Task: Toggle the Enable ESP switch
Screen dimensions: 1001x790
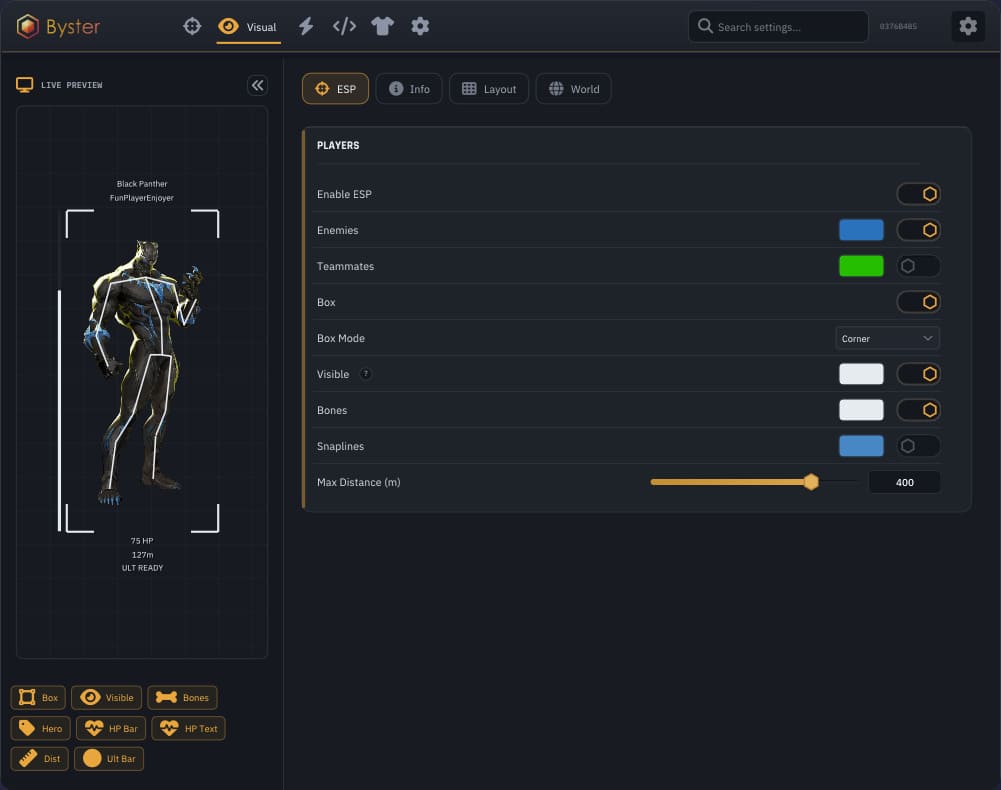Action: [x=919, y=194]
